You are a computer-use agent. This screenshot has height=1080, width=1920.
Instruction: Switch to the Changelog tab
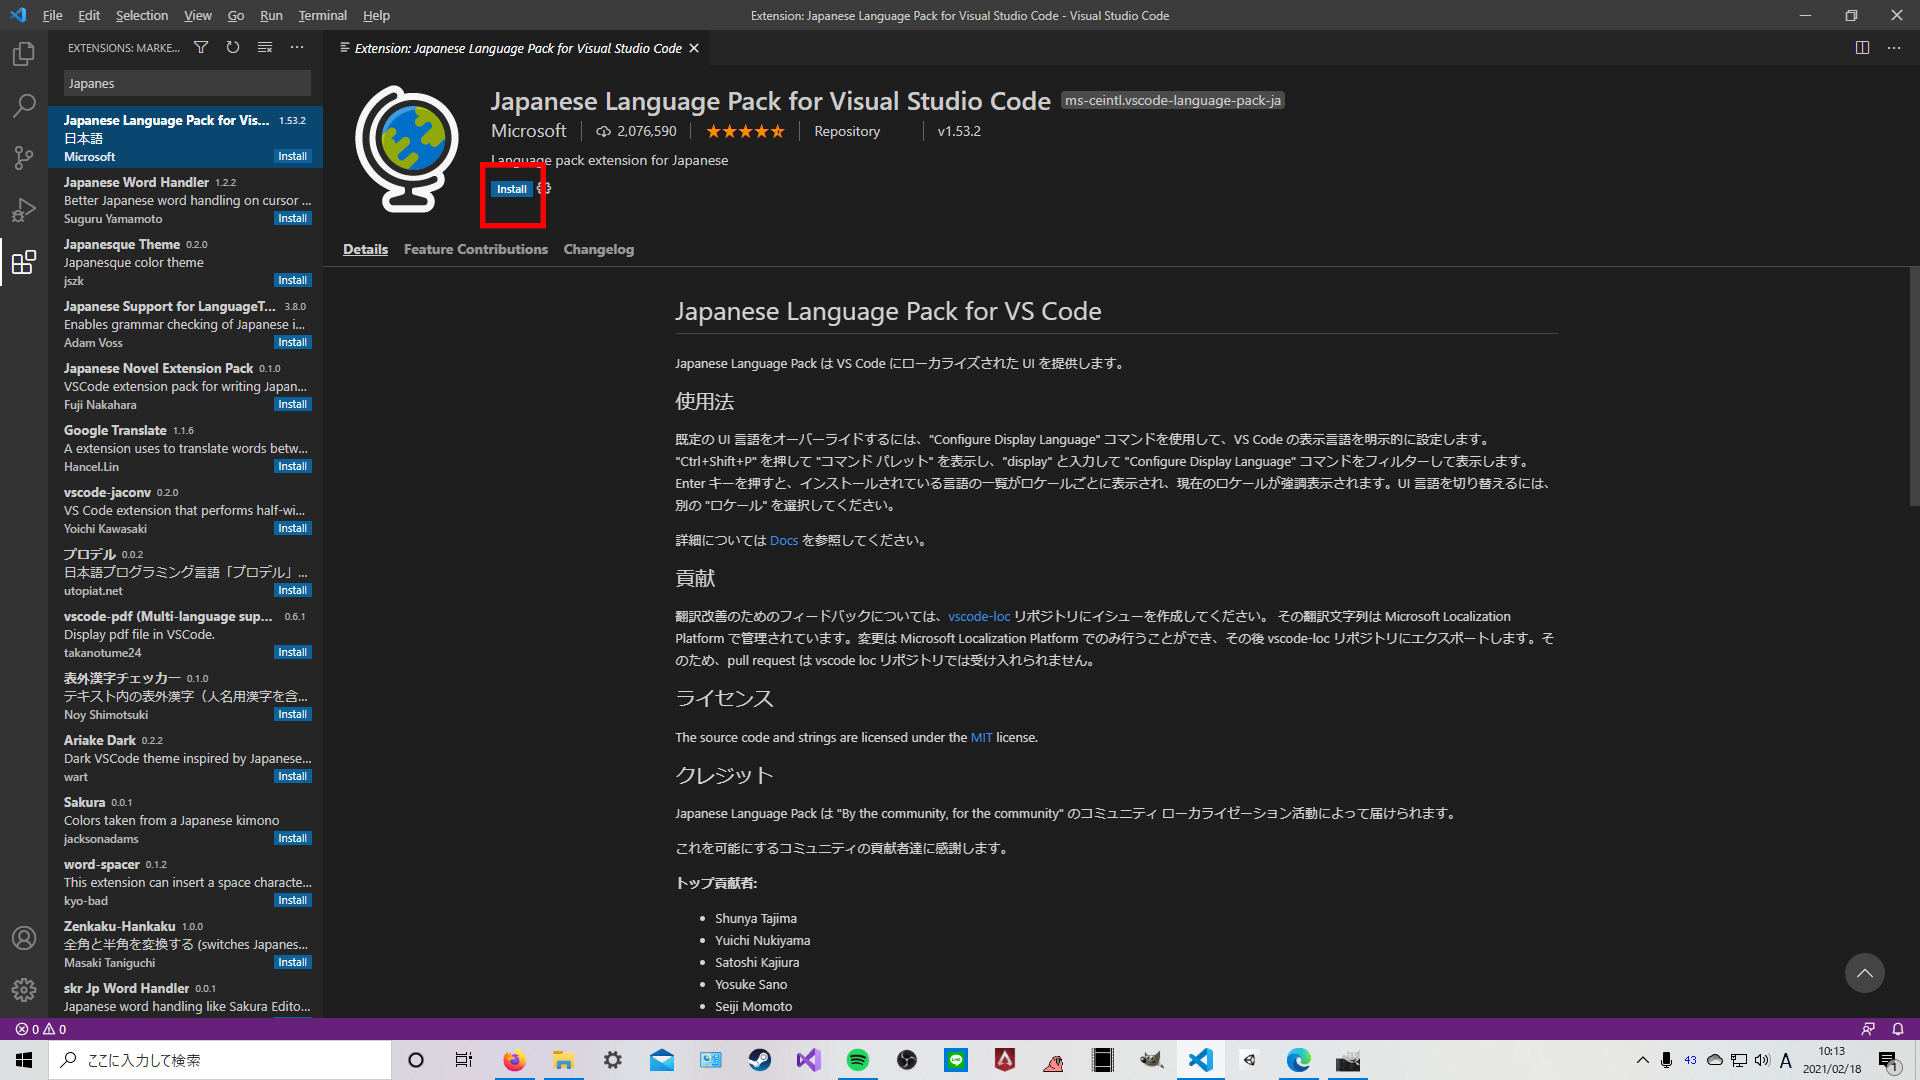pos(598,249)
